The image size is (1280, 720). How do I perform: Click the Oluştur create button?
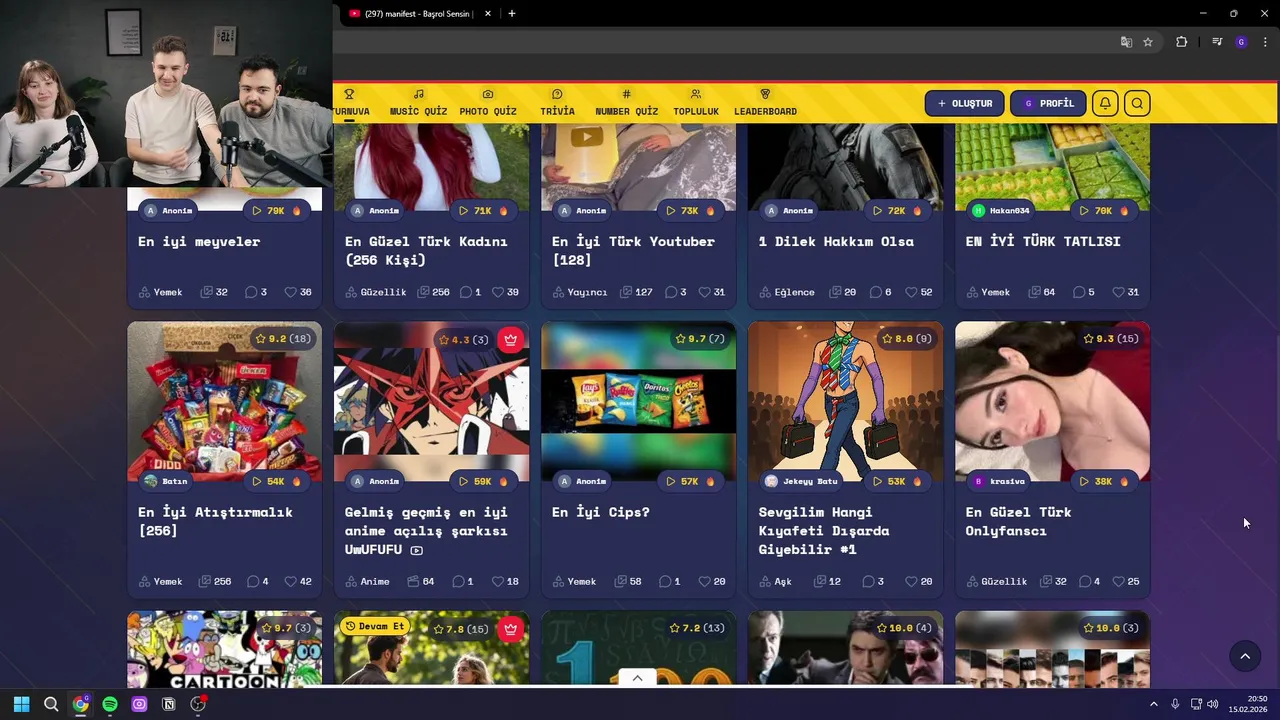pos(964,103)
